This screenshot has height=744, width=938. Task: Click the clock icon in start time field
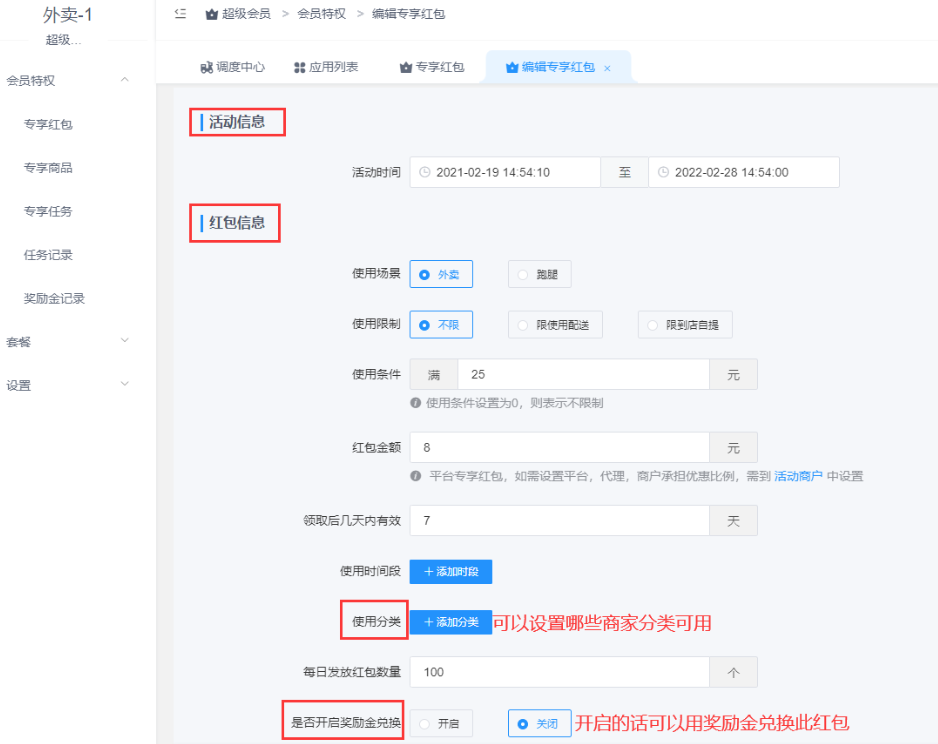(424, 172)
